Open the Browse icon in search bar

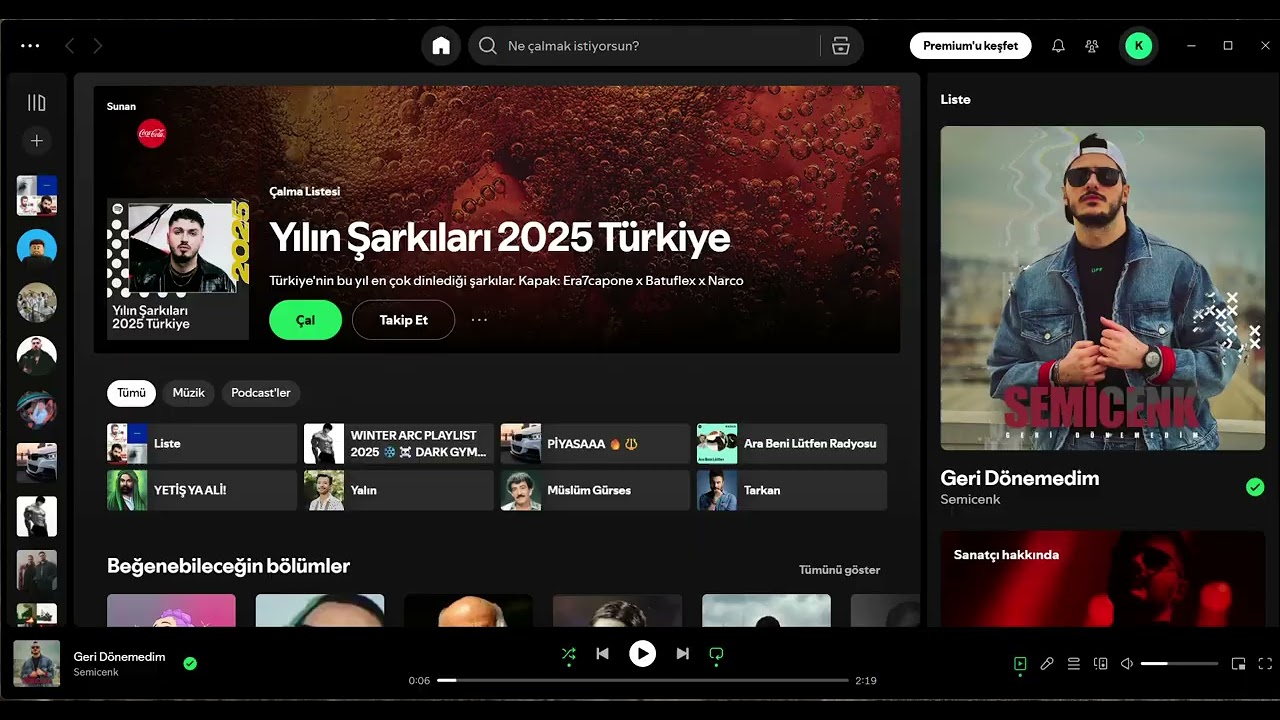pyautogui.click(x=840, y=46)
